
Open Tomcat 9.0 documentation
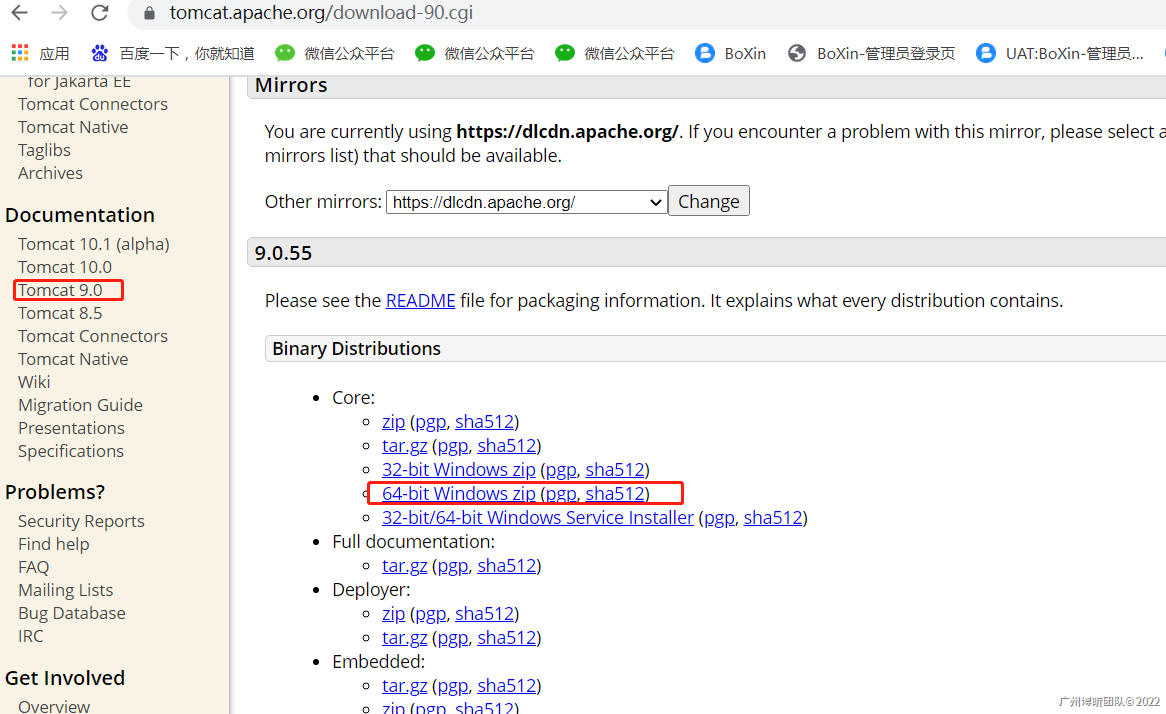[60, 290]
